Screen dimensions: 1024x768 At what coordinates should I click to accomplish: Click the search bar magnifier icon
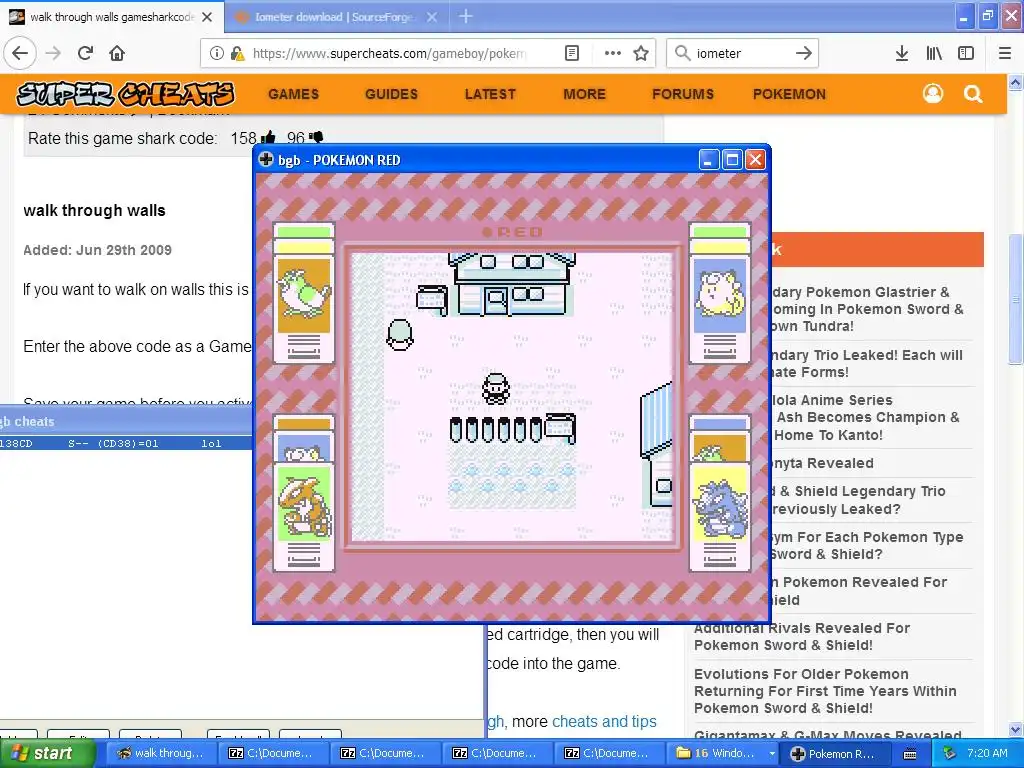tap(682, 53)
